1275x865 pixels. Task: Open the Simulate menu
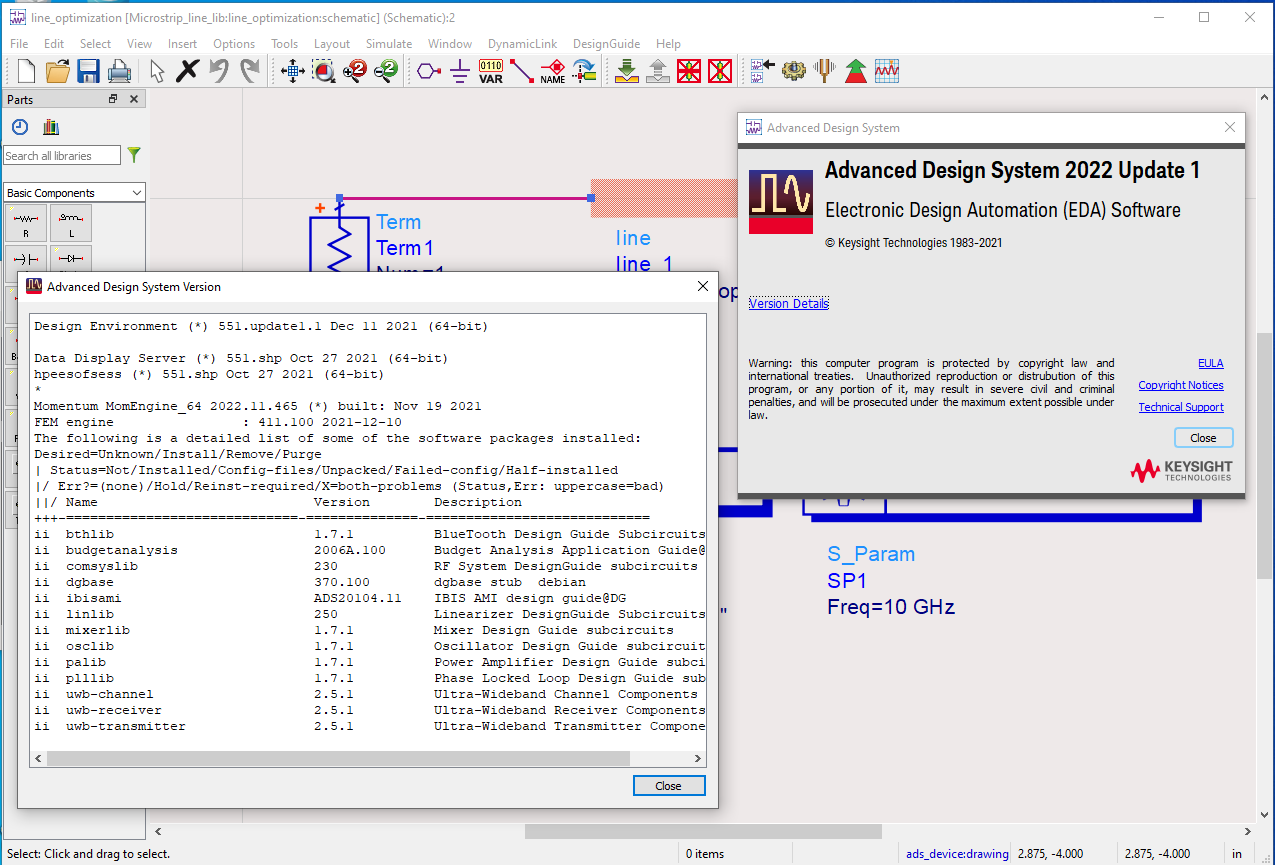(x=389, y=44)
